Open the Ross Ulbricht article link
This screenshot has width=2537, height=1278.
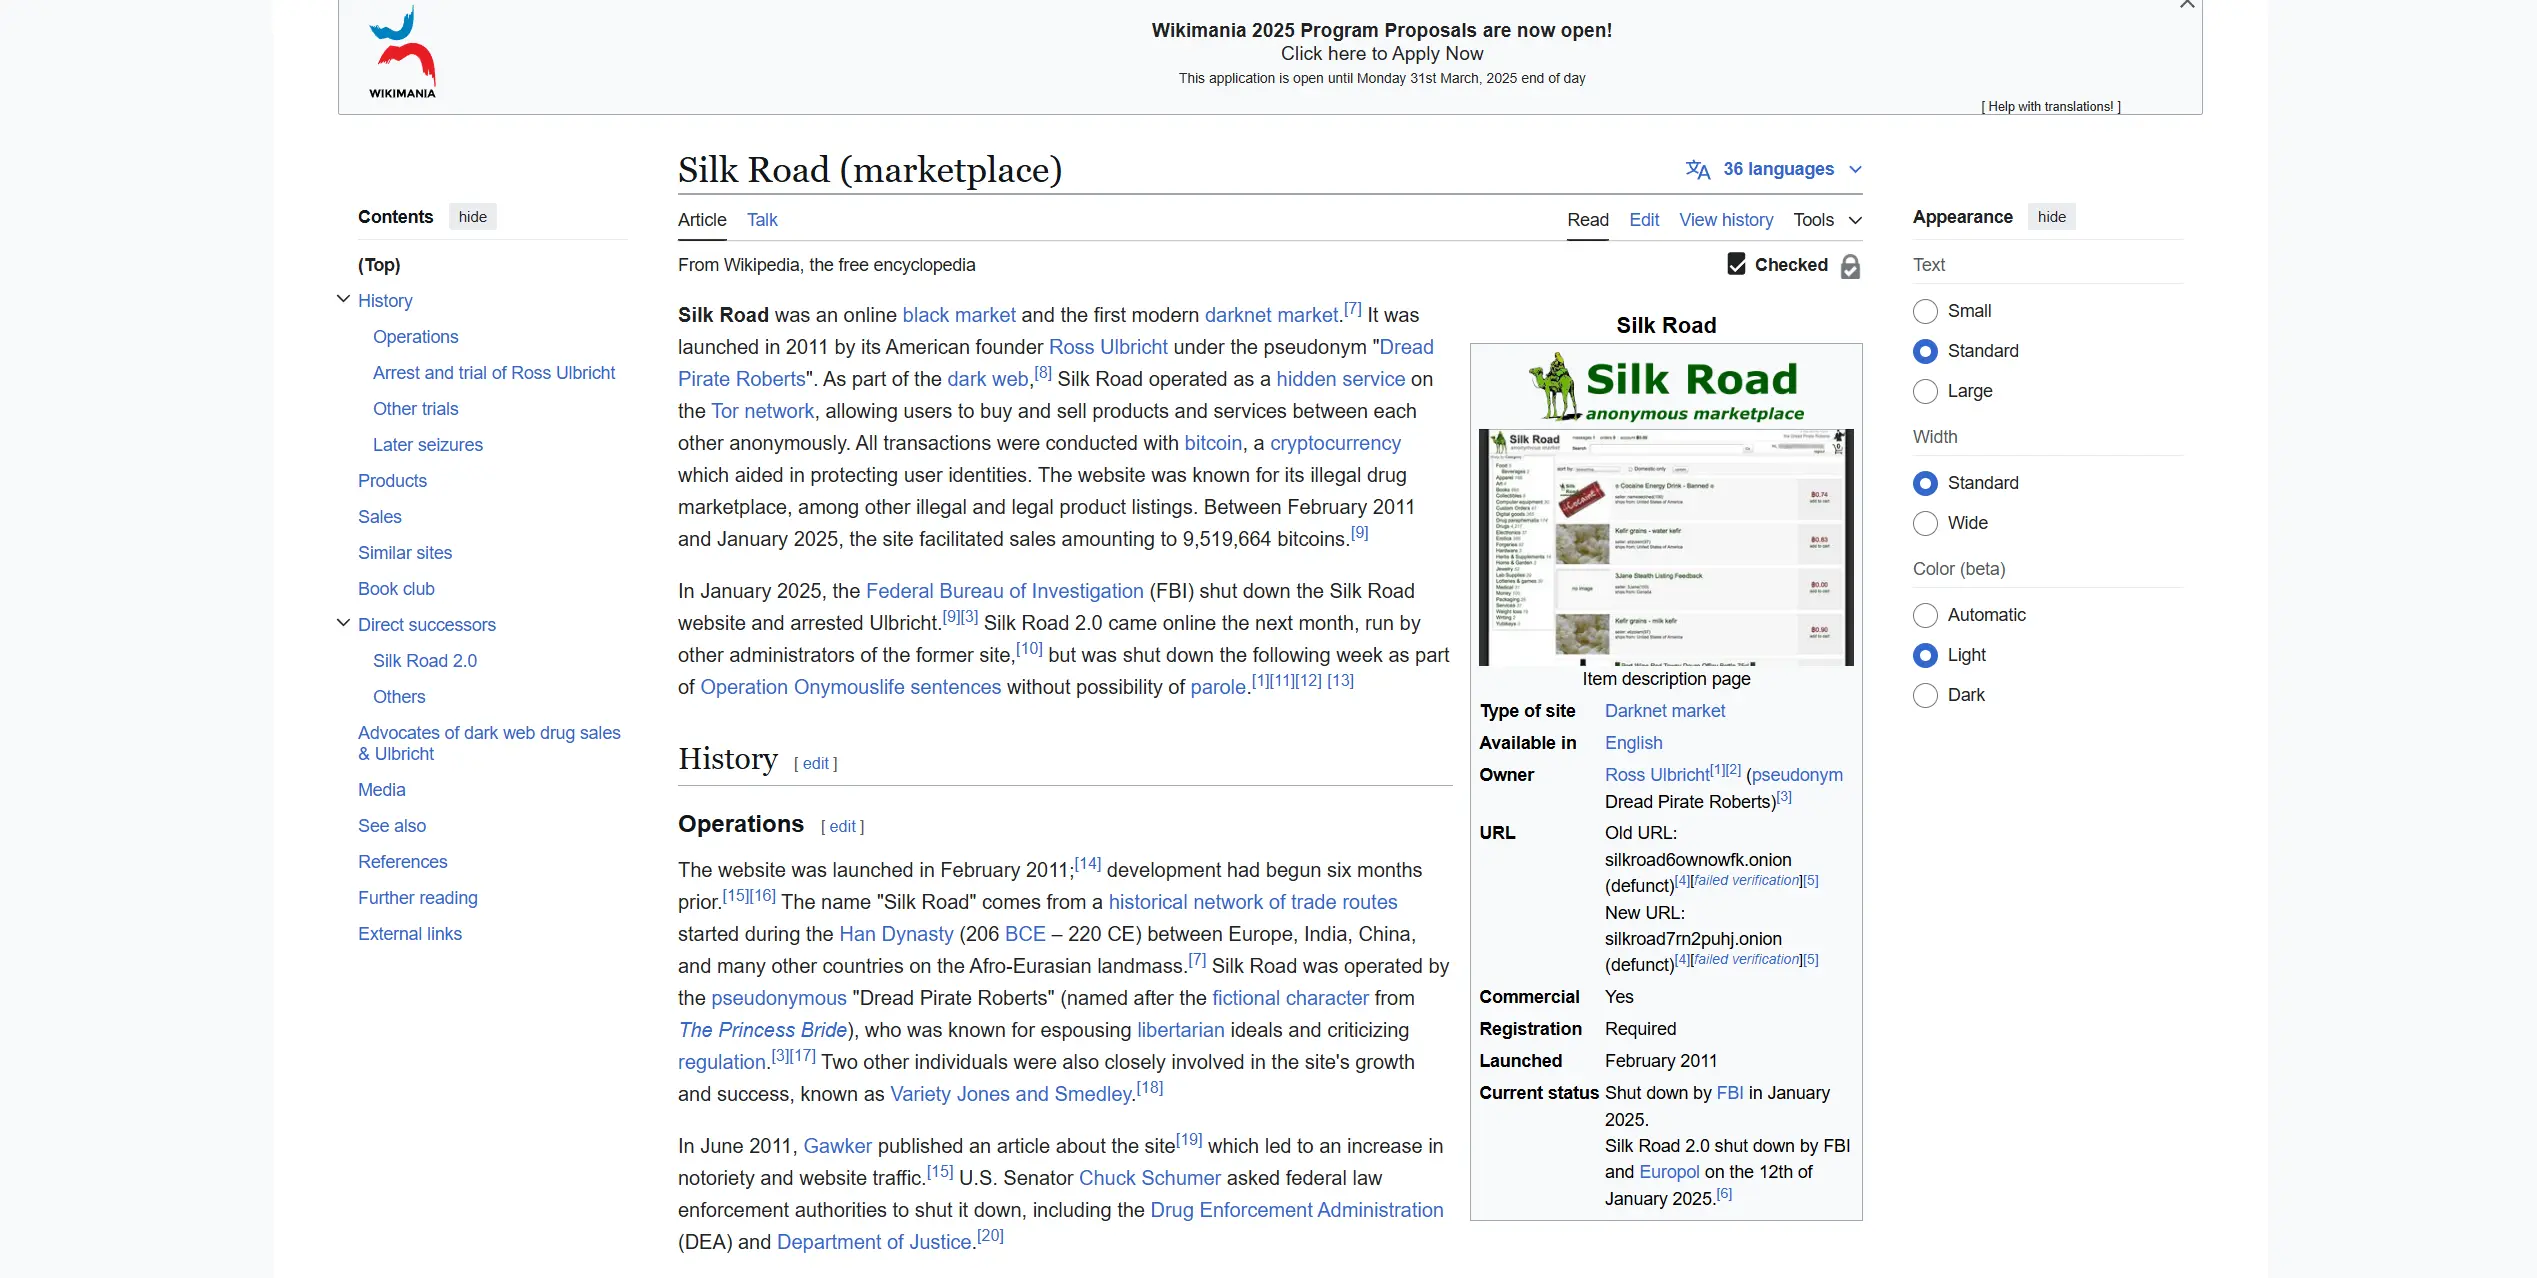pos(1107,347)
